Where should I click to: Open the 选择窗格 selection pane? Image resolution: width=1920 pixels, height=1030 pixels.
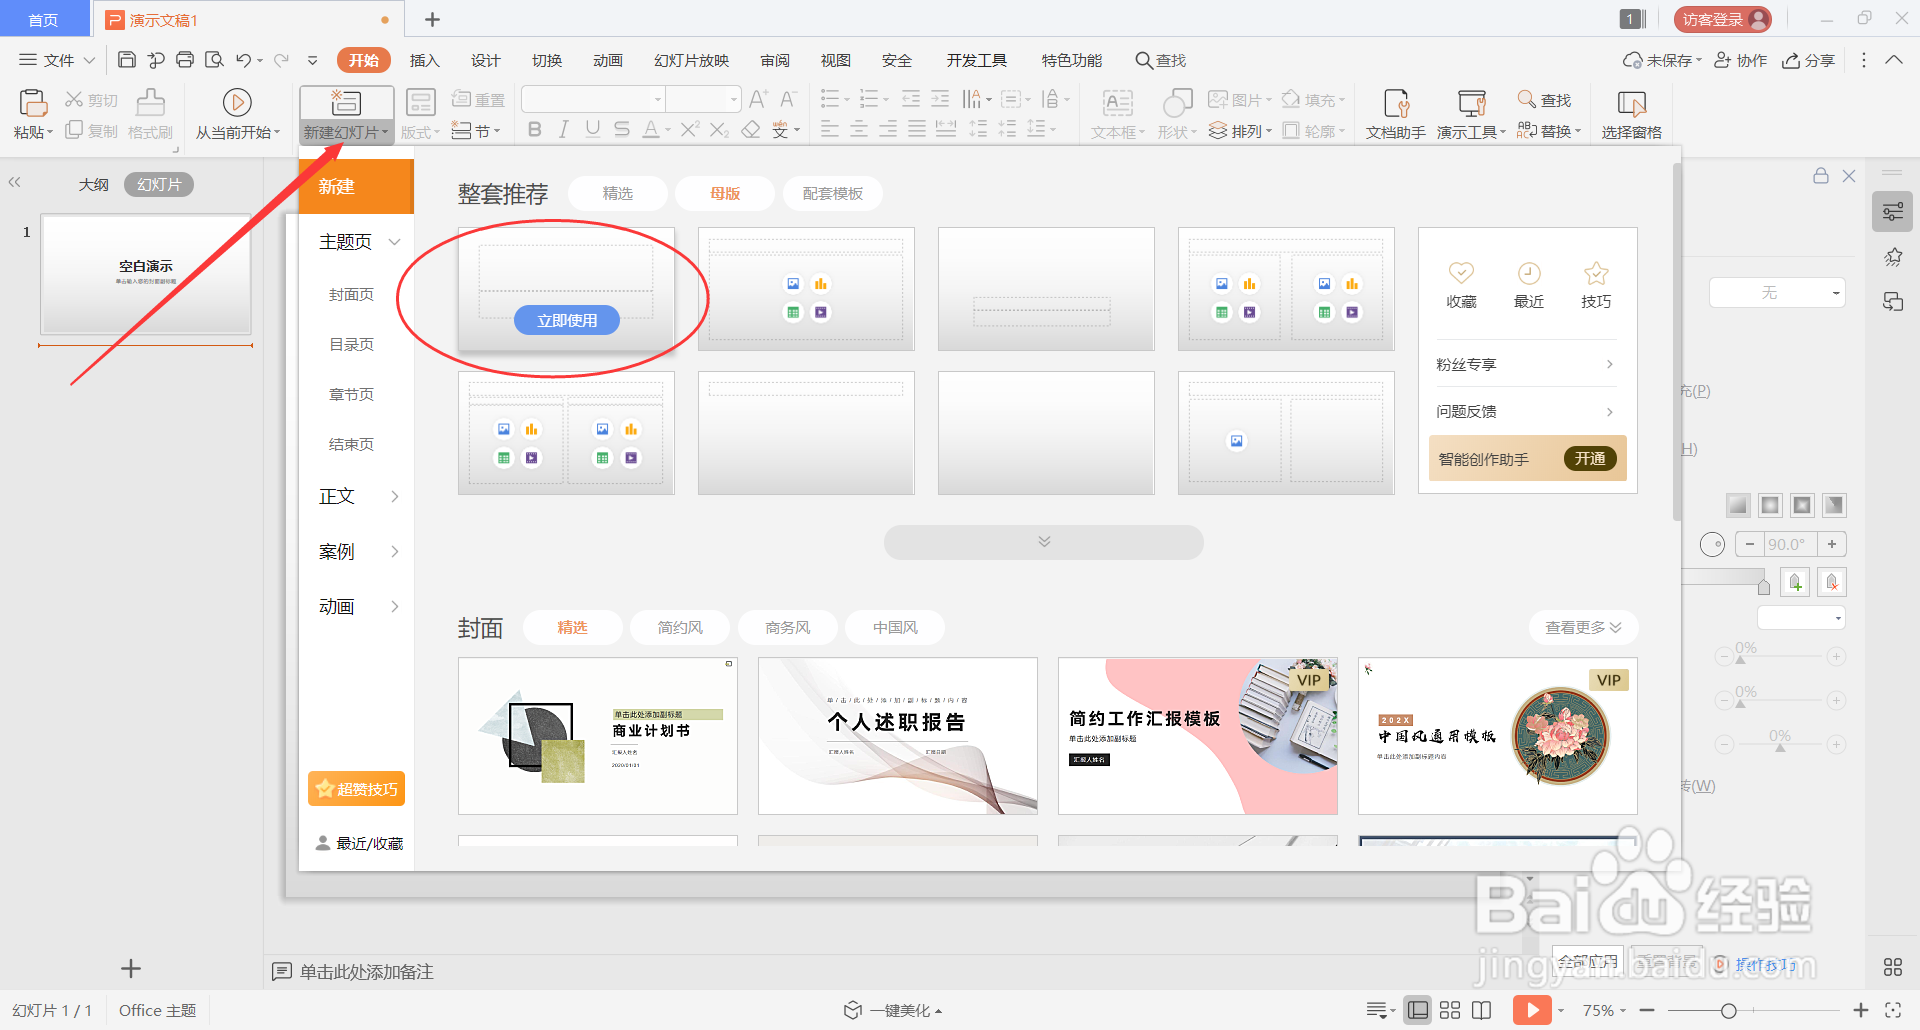pyautogui.click(x=1630, y=112)
